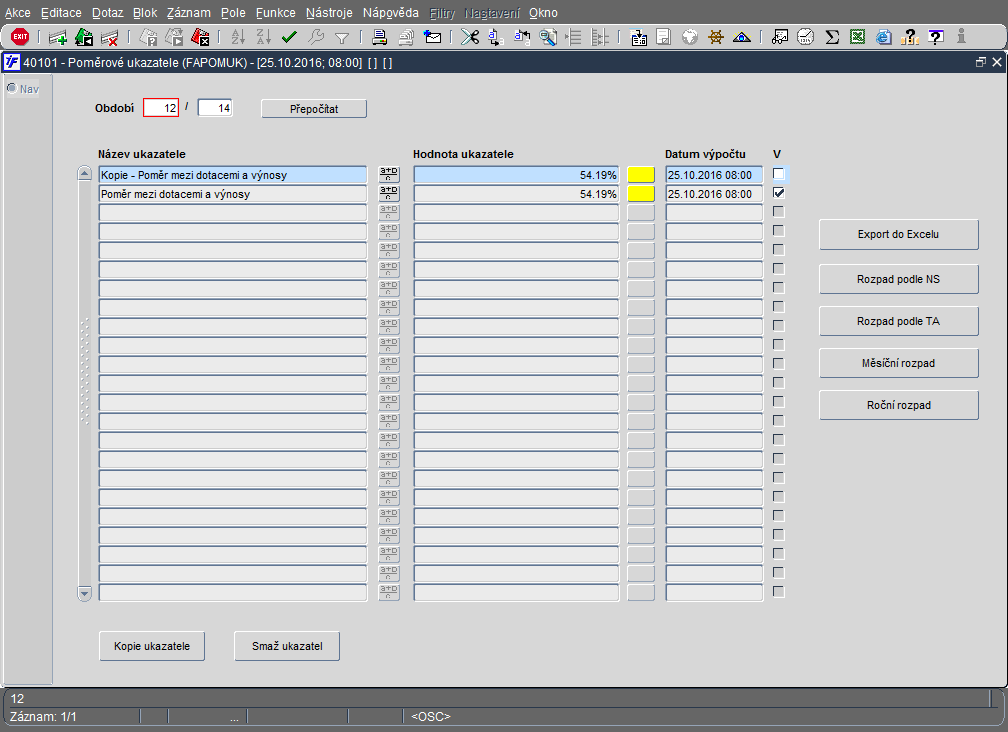1008x732 pixels.
Task: Click the context help window question icon
Action: 936,37
